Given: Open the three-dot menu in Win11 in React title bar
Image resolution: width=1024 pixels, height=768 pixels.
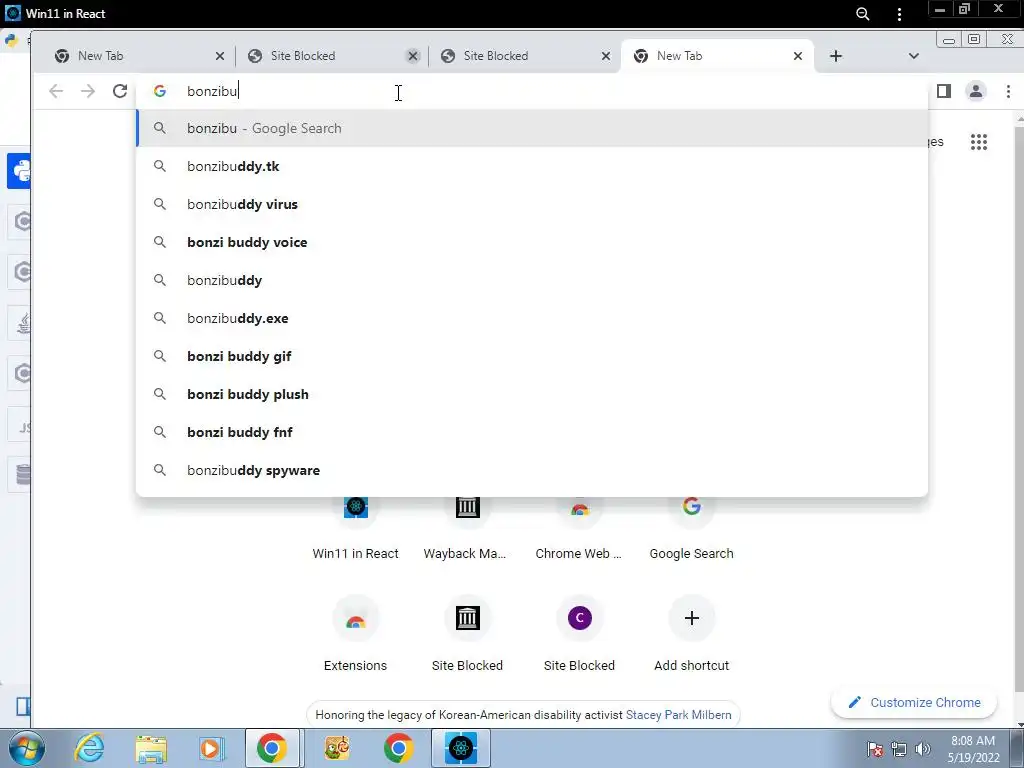Looking at the screenshot, I should coord(899,14).
